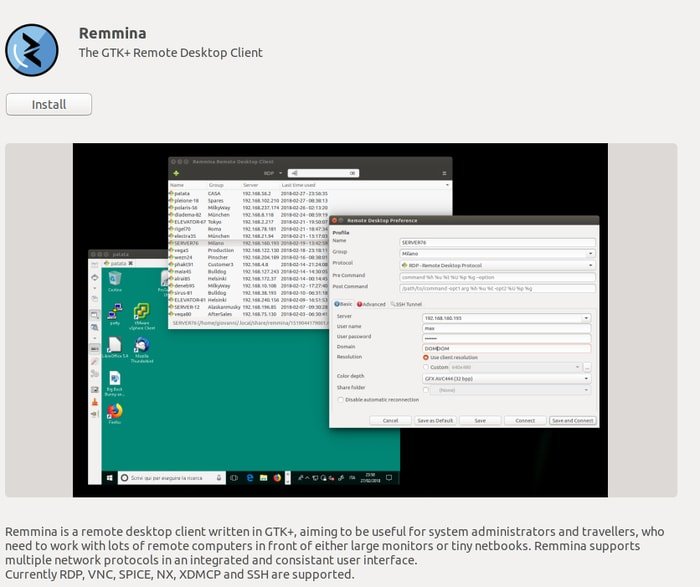This screenshot has height=587, width=700.
Task: Click the Task View icon on Windows taskbar
Action: point(234,478)
